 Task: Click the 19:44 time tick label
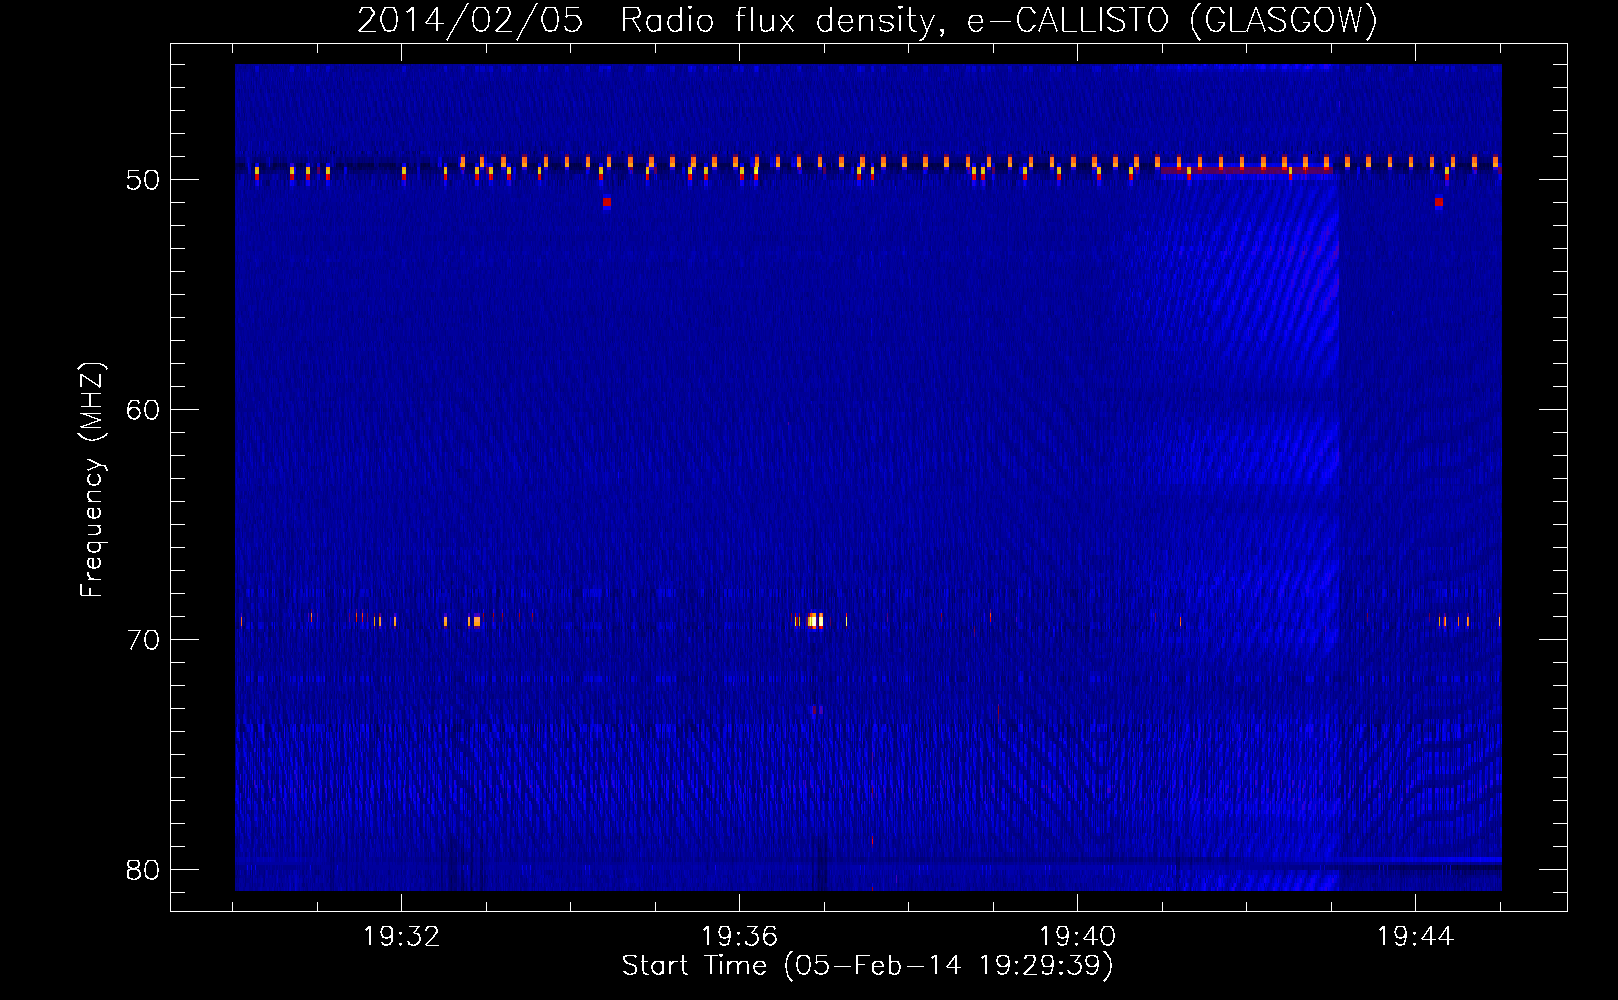1415,937
